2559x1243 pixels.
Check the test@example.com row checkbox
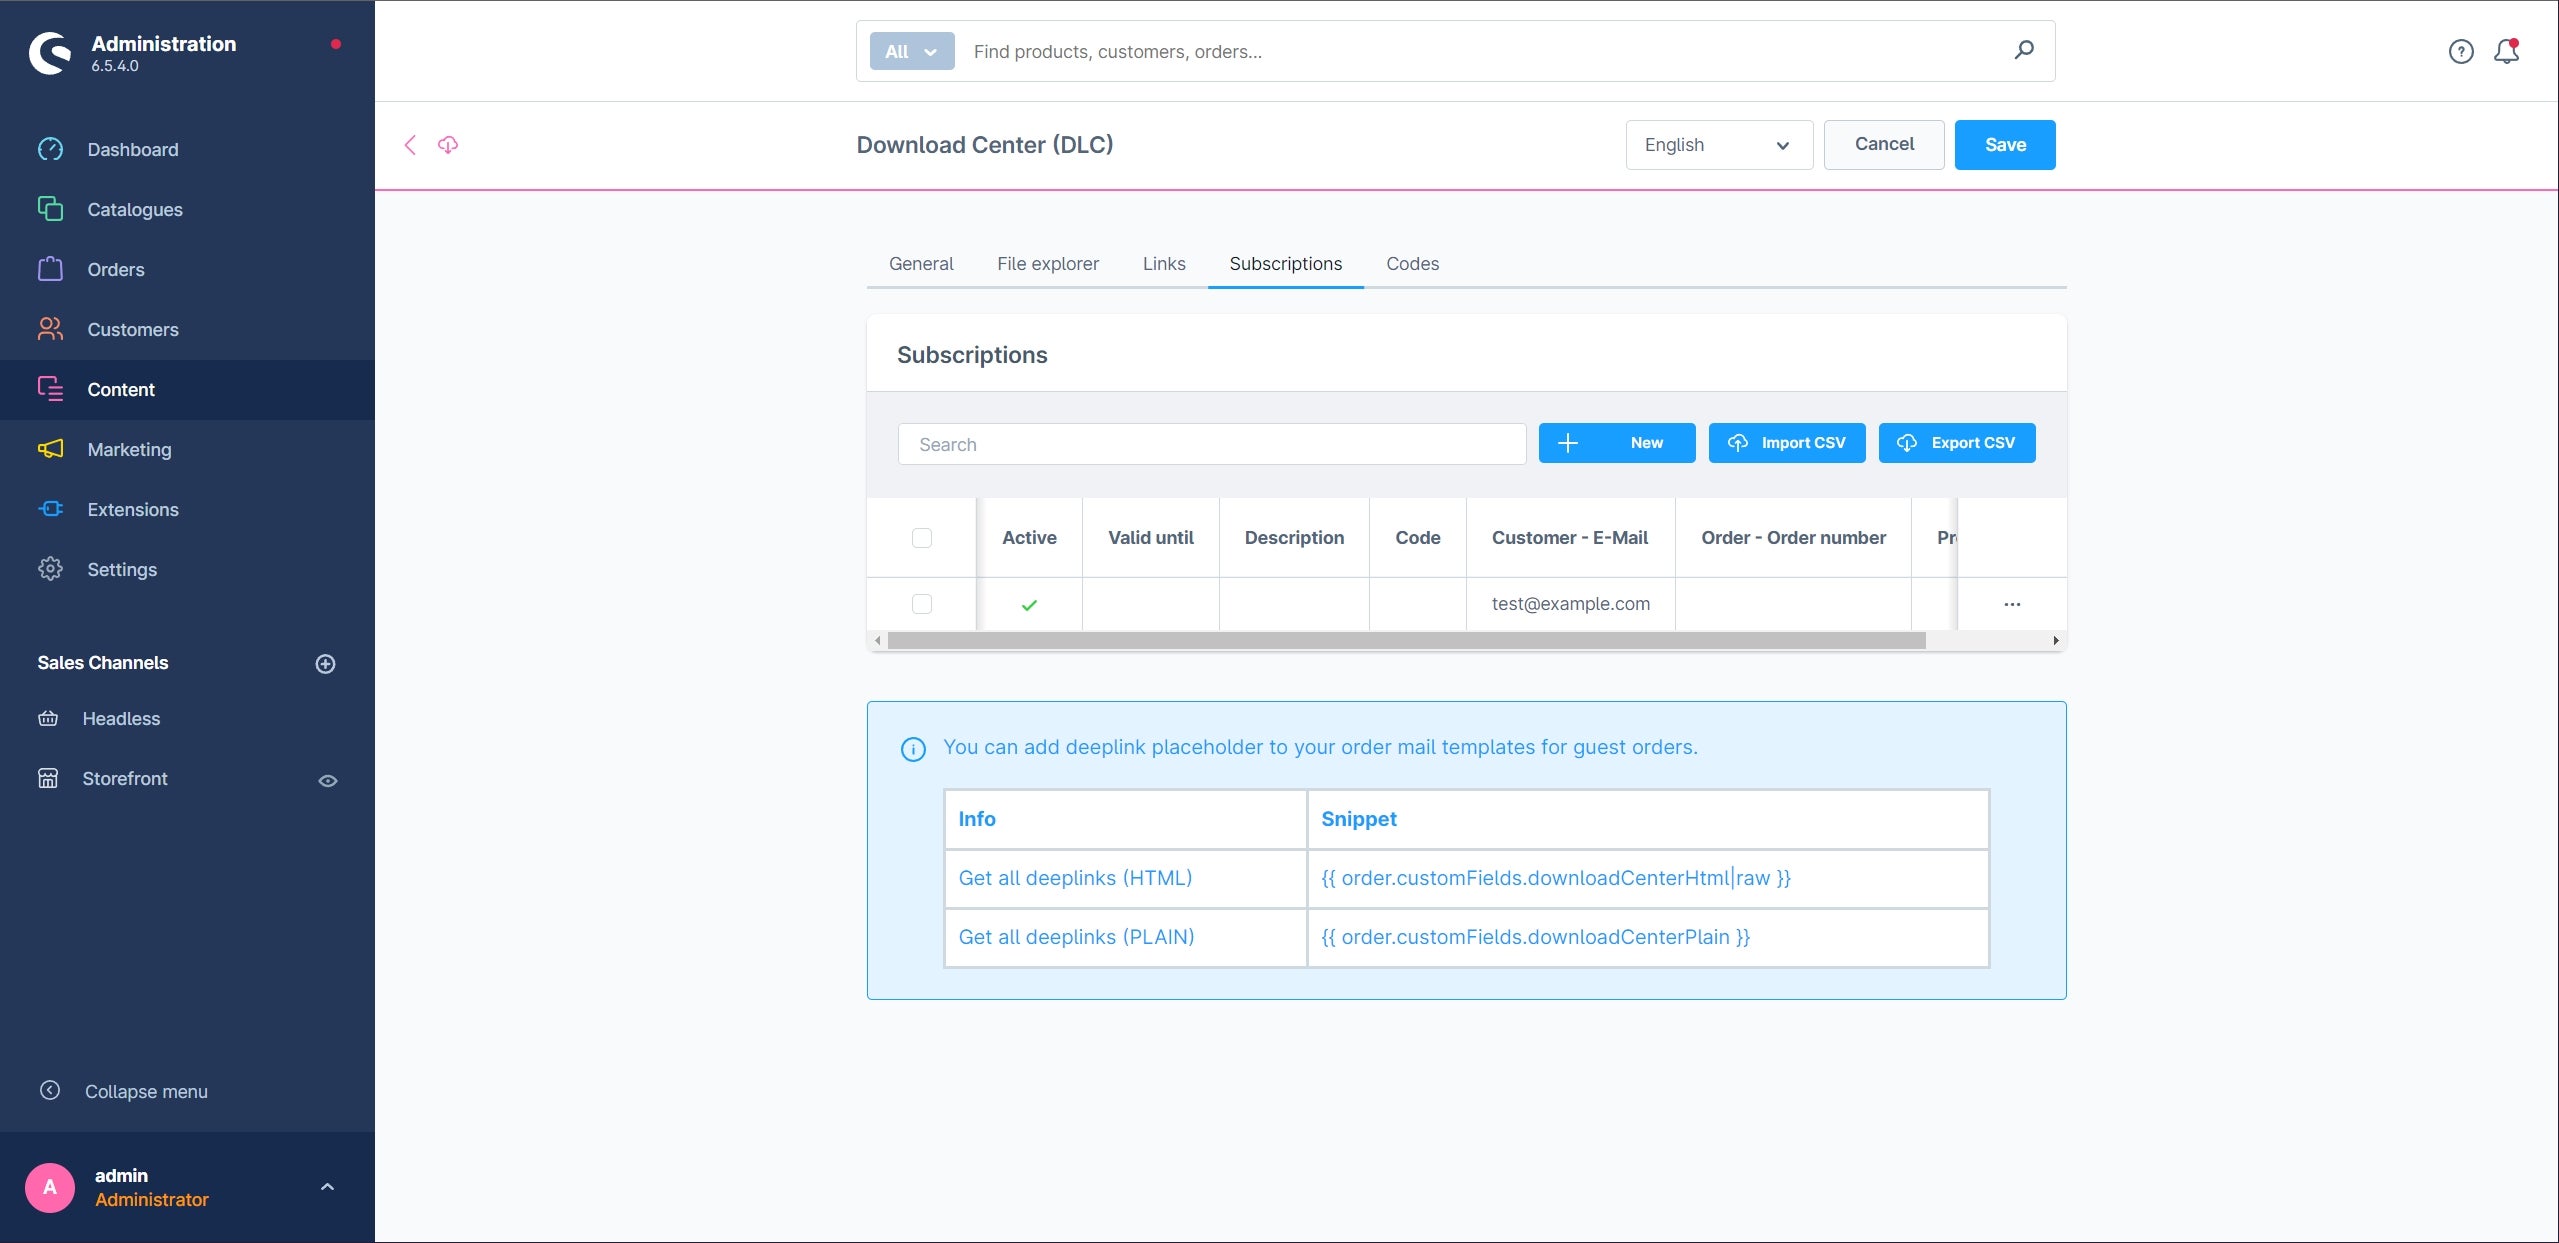(922, 604)
